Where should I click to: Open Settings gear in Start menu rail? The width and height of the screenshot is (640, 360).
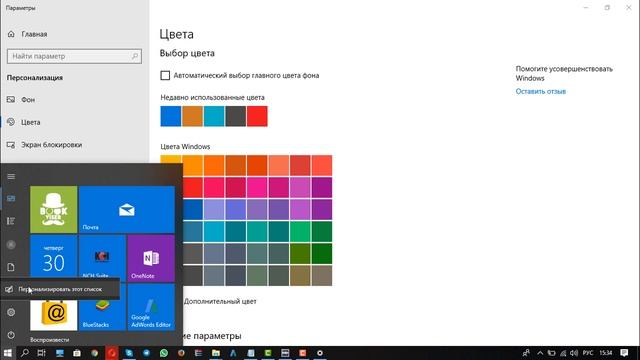pos(11,312)
